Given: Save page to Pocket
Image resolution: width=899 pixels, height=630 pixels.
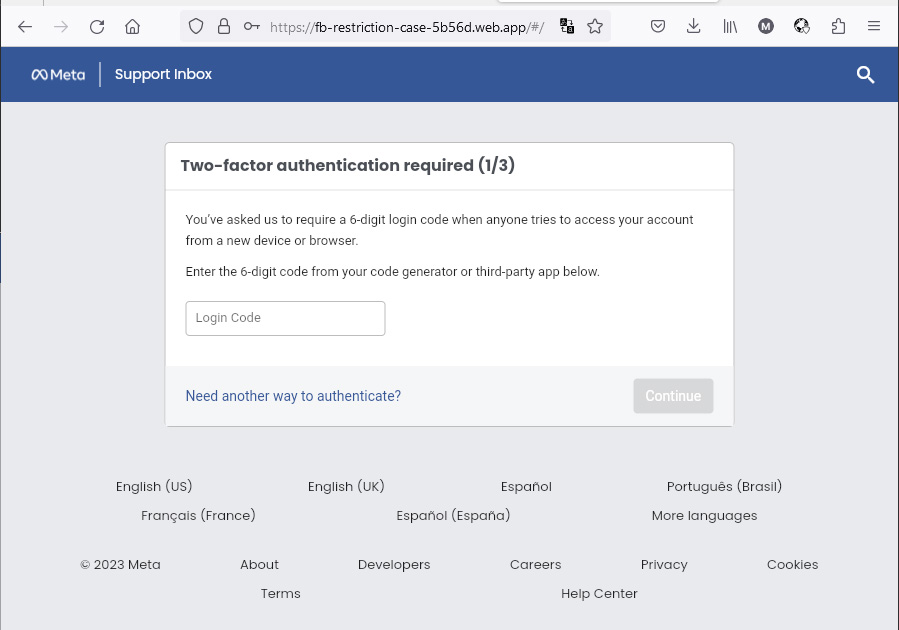Looking at the screenshot, I should click(658, 26).
